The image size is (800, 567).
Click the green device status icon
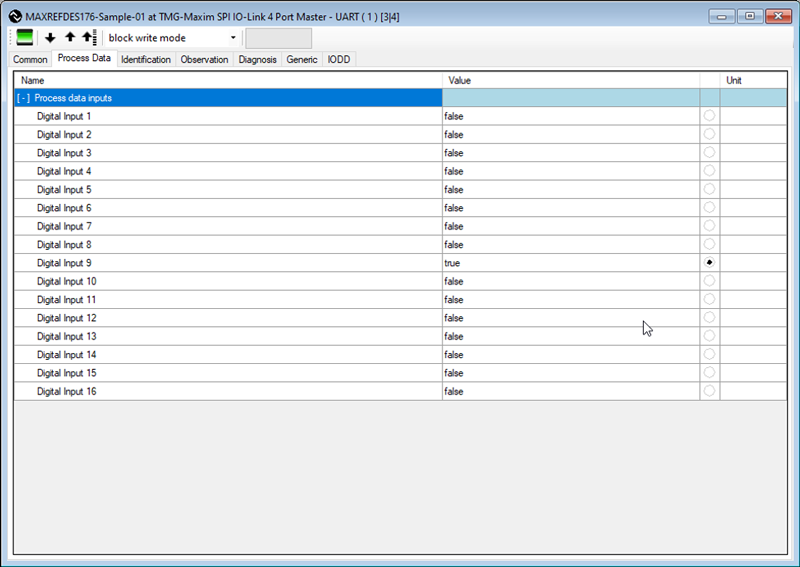pyautogui.click(x=24, y=38)
